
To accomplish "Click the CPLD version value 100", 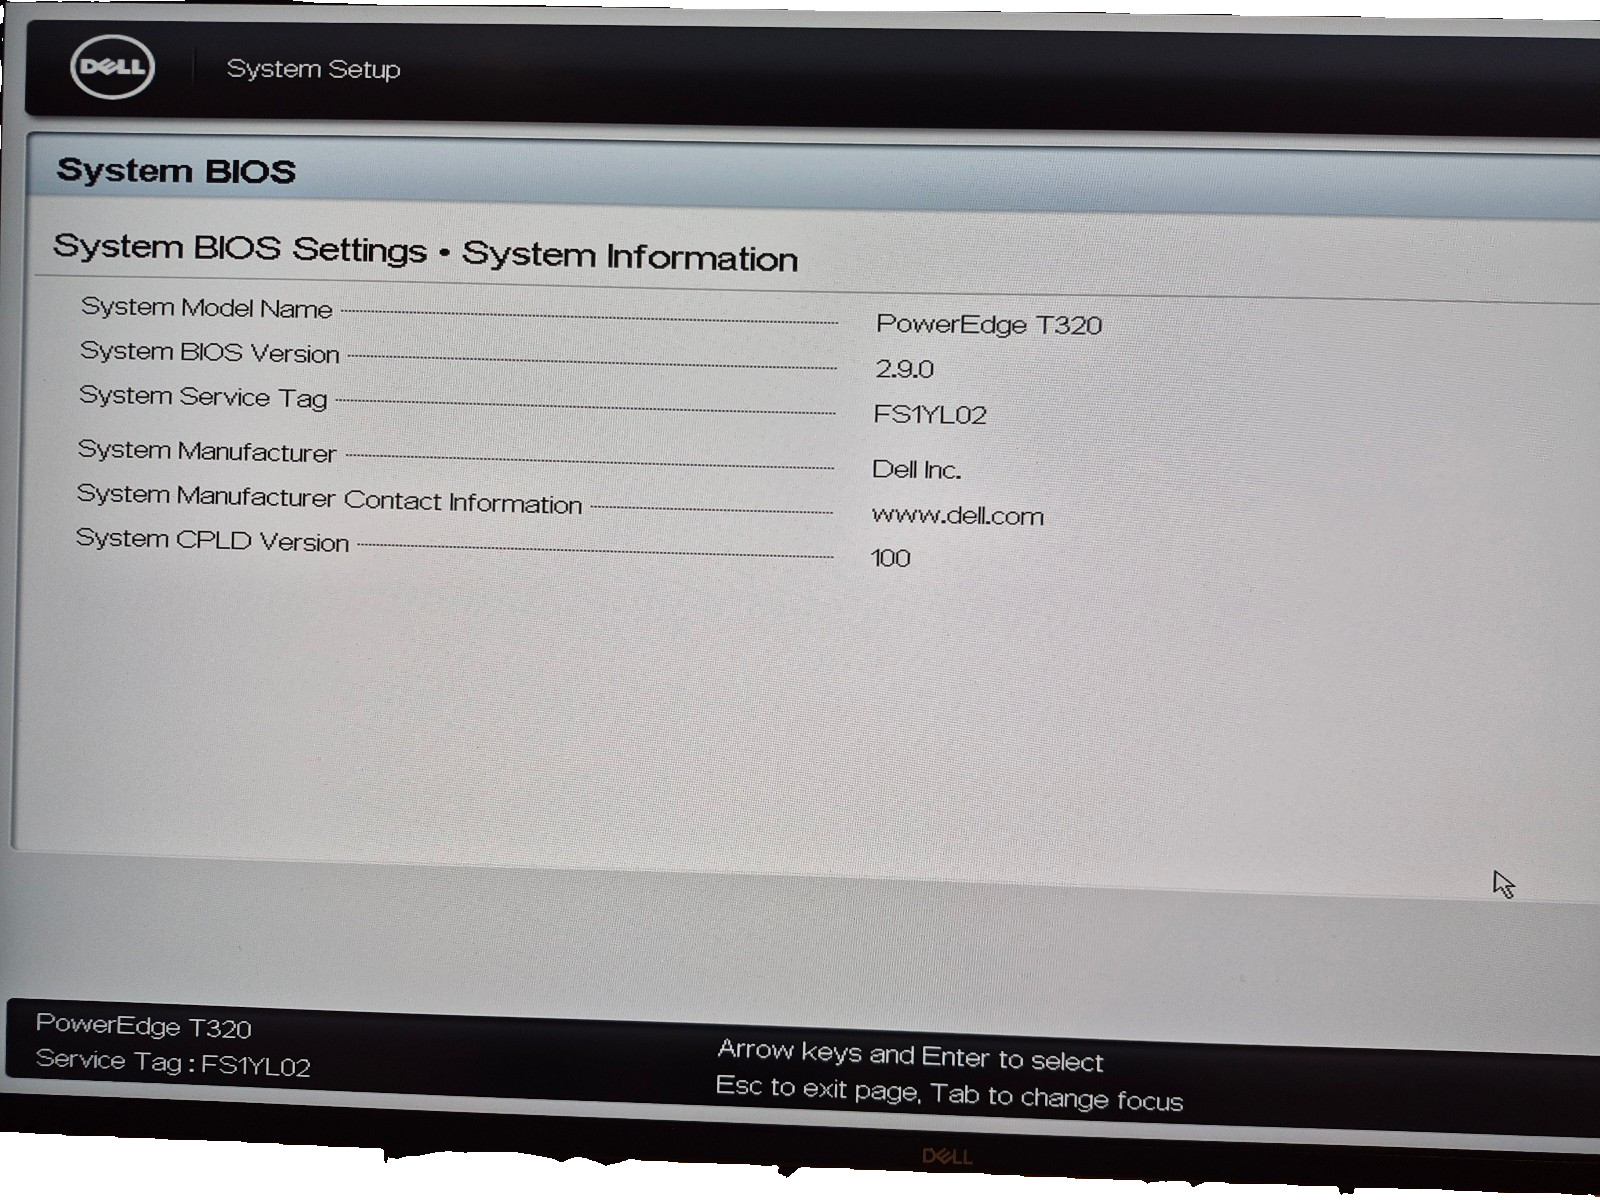I will pyautogui.click(x=890, y=558).
